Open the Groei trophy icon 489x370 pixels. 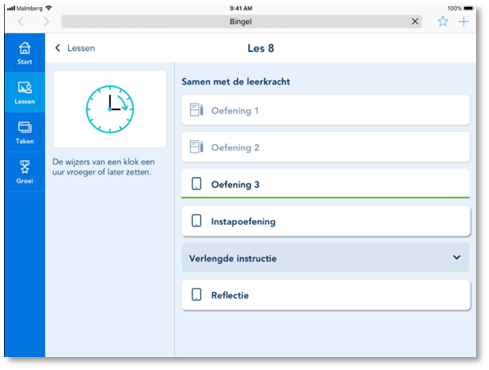point(25,167)
